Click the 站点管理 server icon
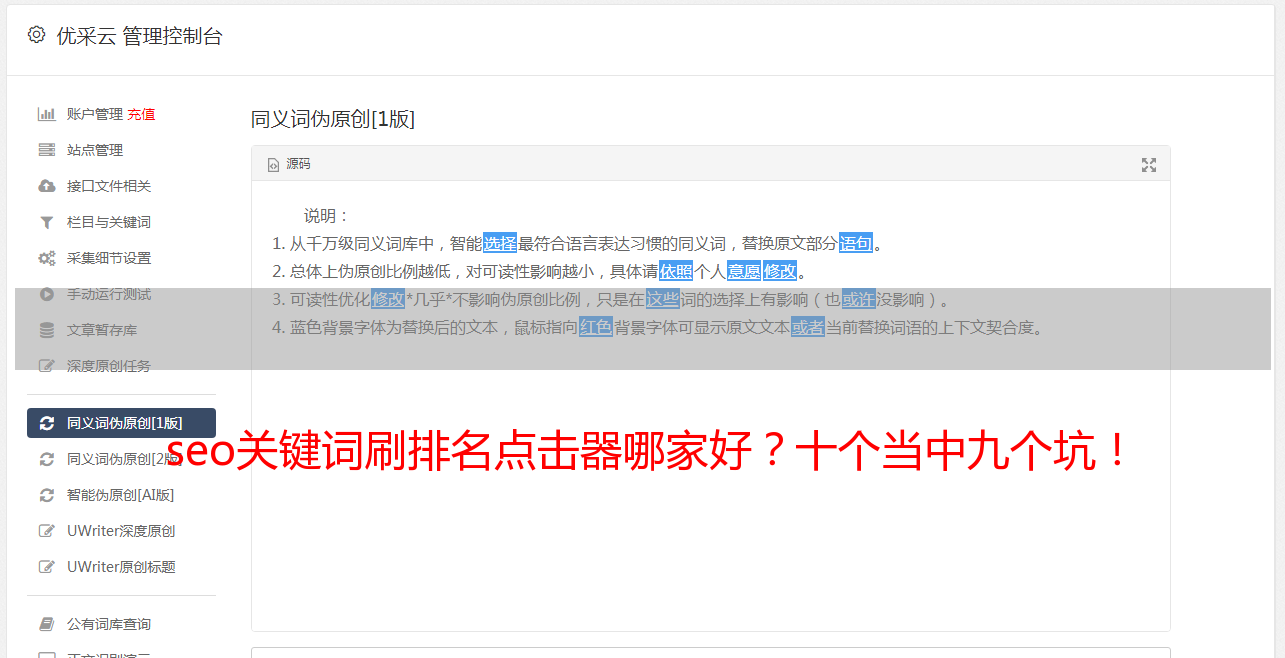The width and height of the screenshot is (1285, 658). pos(46,150)
